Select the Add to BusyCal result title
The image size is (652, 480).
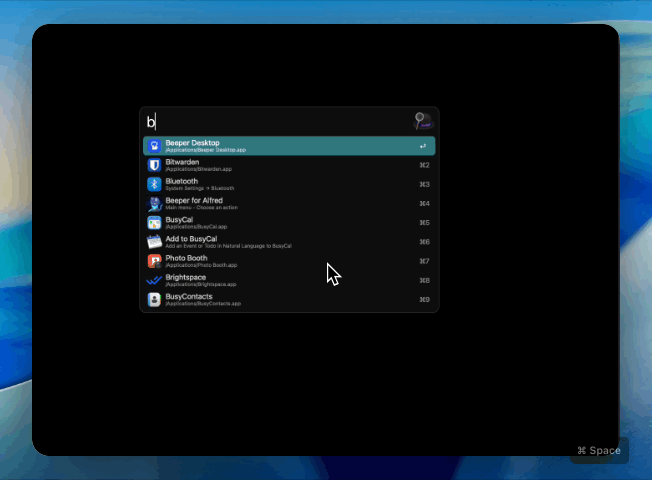pyautogui.click(x=191, y=239)
